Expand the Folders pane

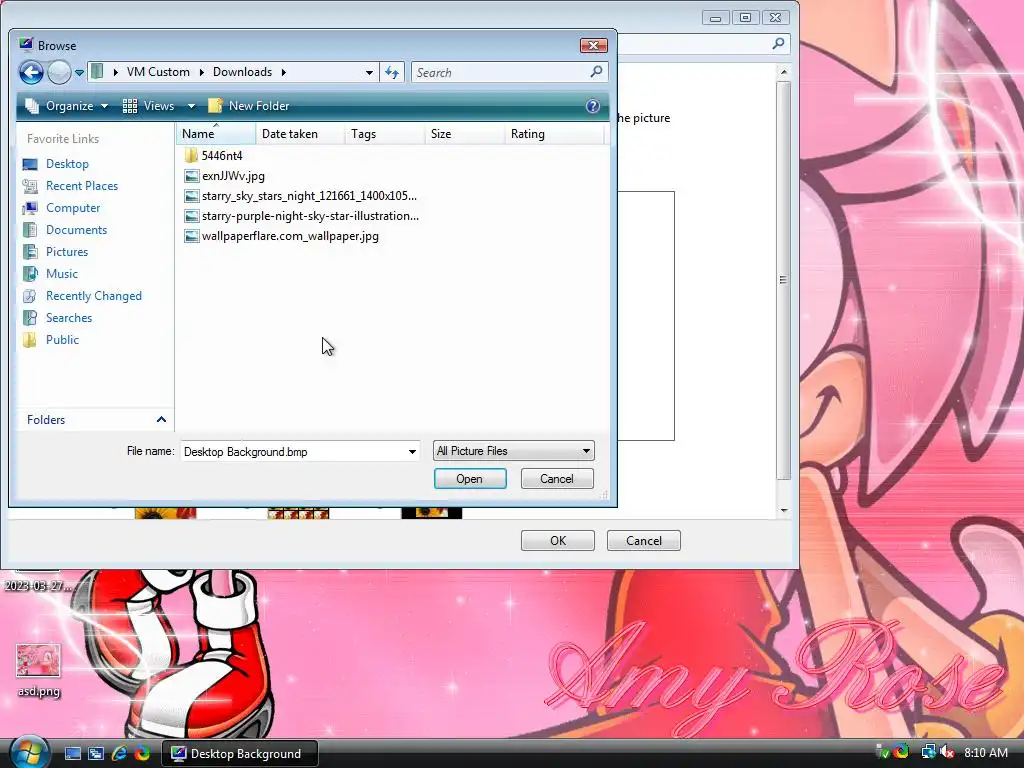click(x=161, y=420)
